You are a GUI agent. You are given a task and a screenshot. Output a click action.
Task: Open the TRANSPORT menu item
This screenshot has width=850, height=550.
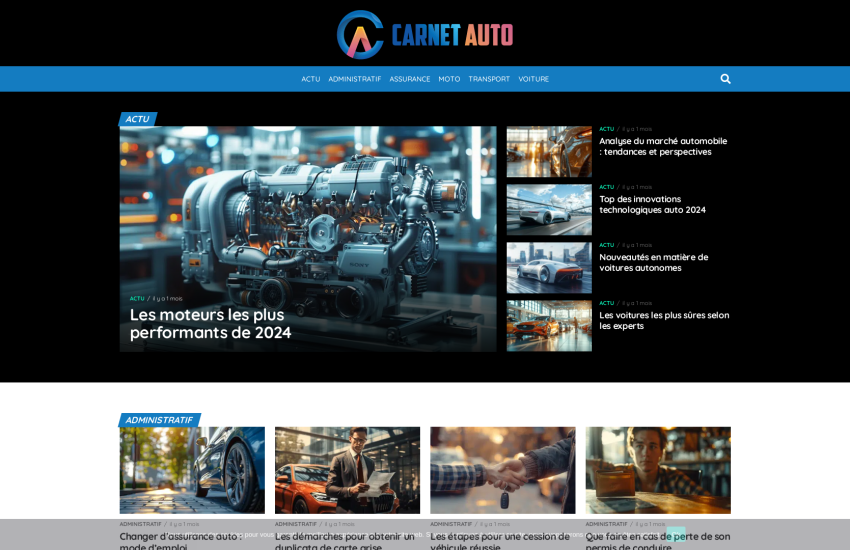(x=489, y=79)
